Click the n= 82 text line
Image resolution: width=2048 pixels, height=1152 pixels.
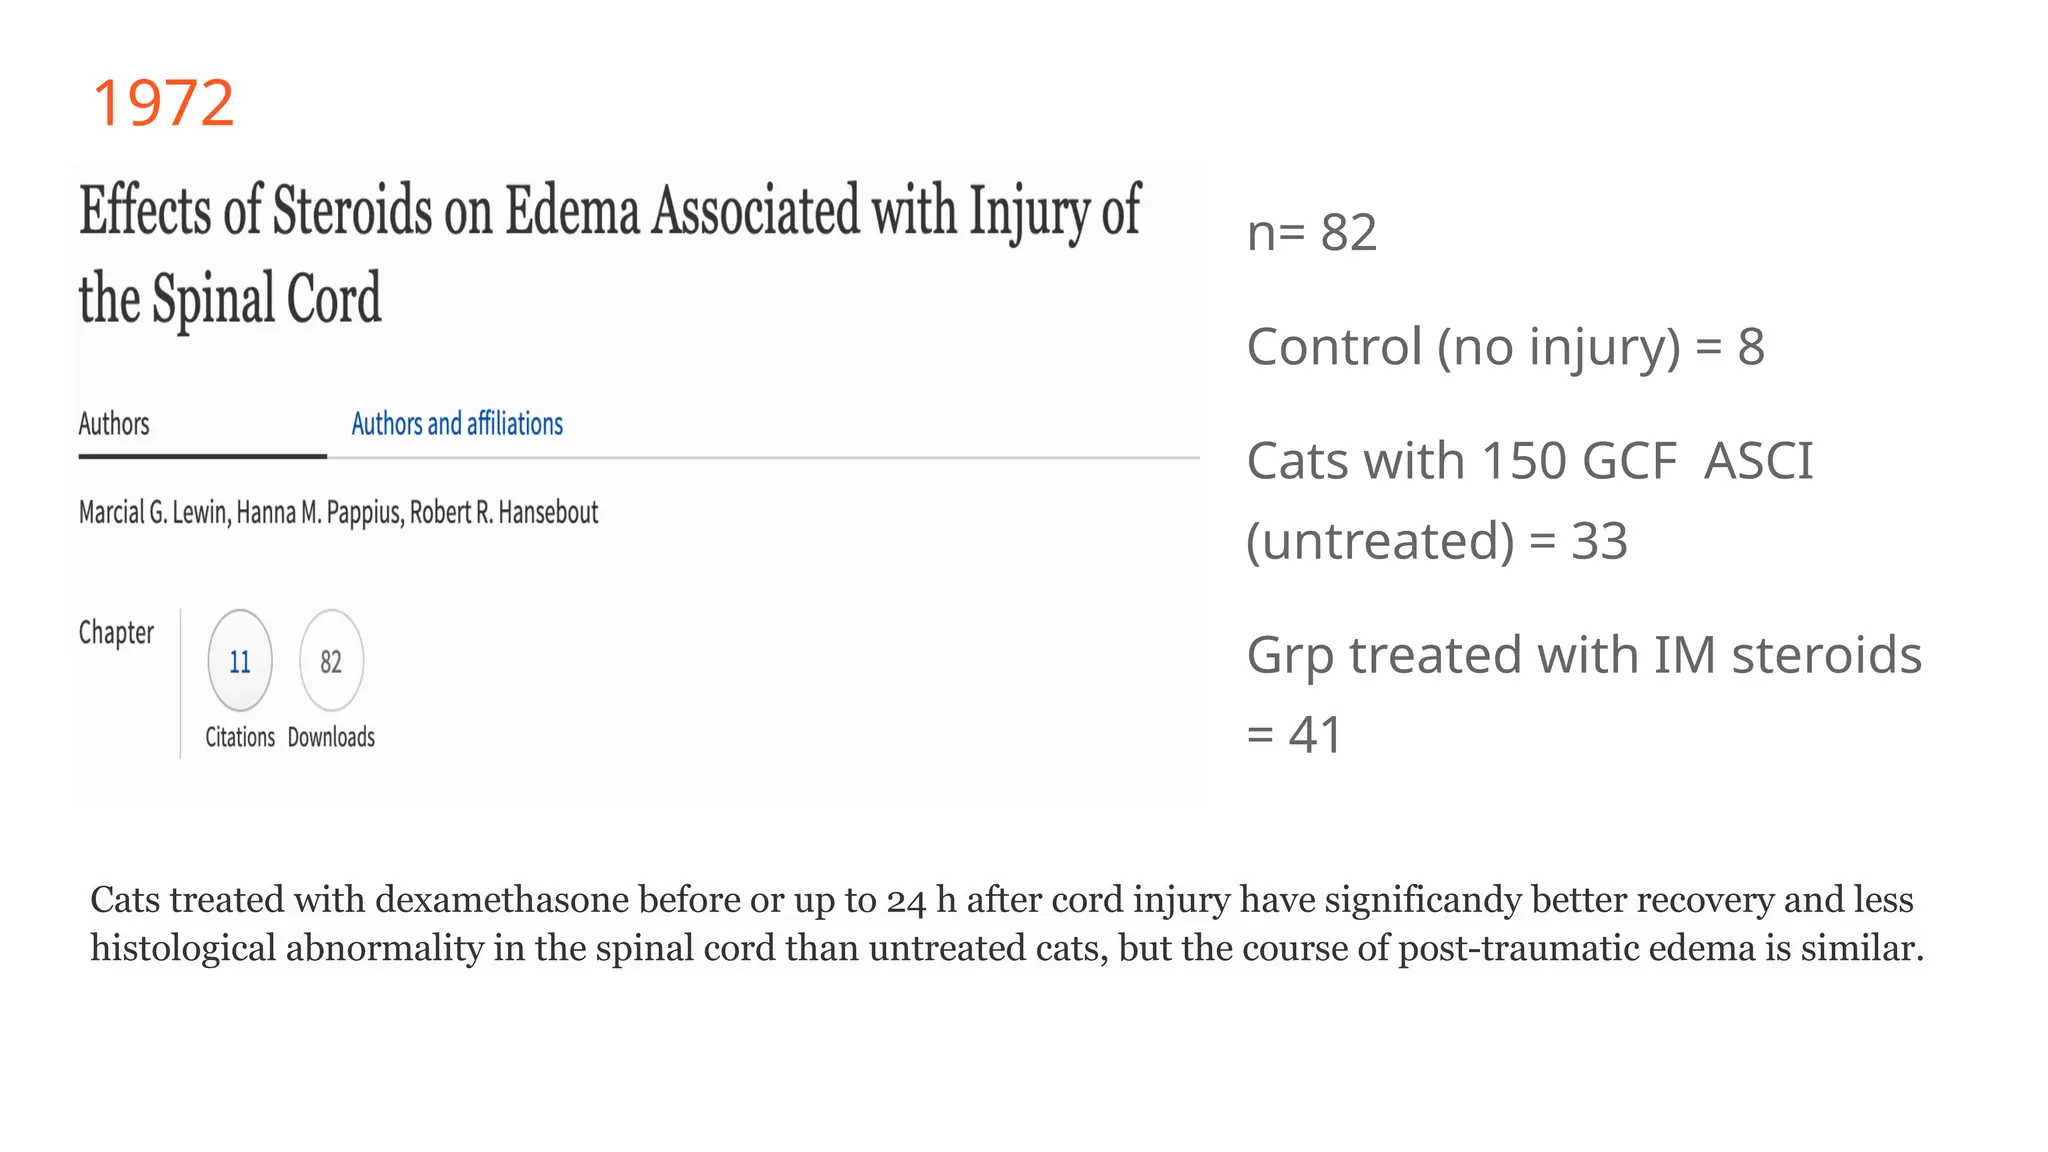click(1312, 233)
